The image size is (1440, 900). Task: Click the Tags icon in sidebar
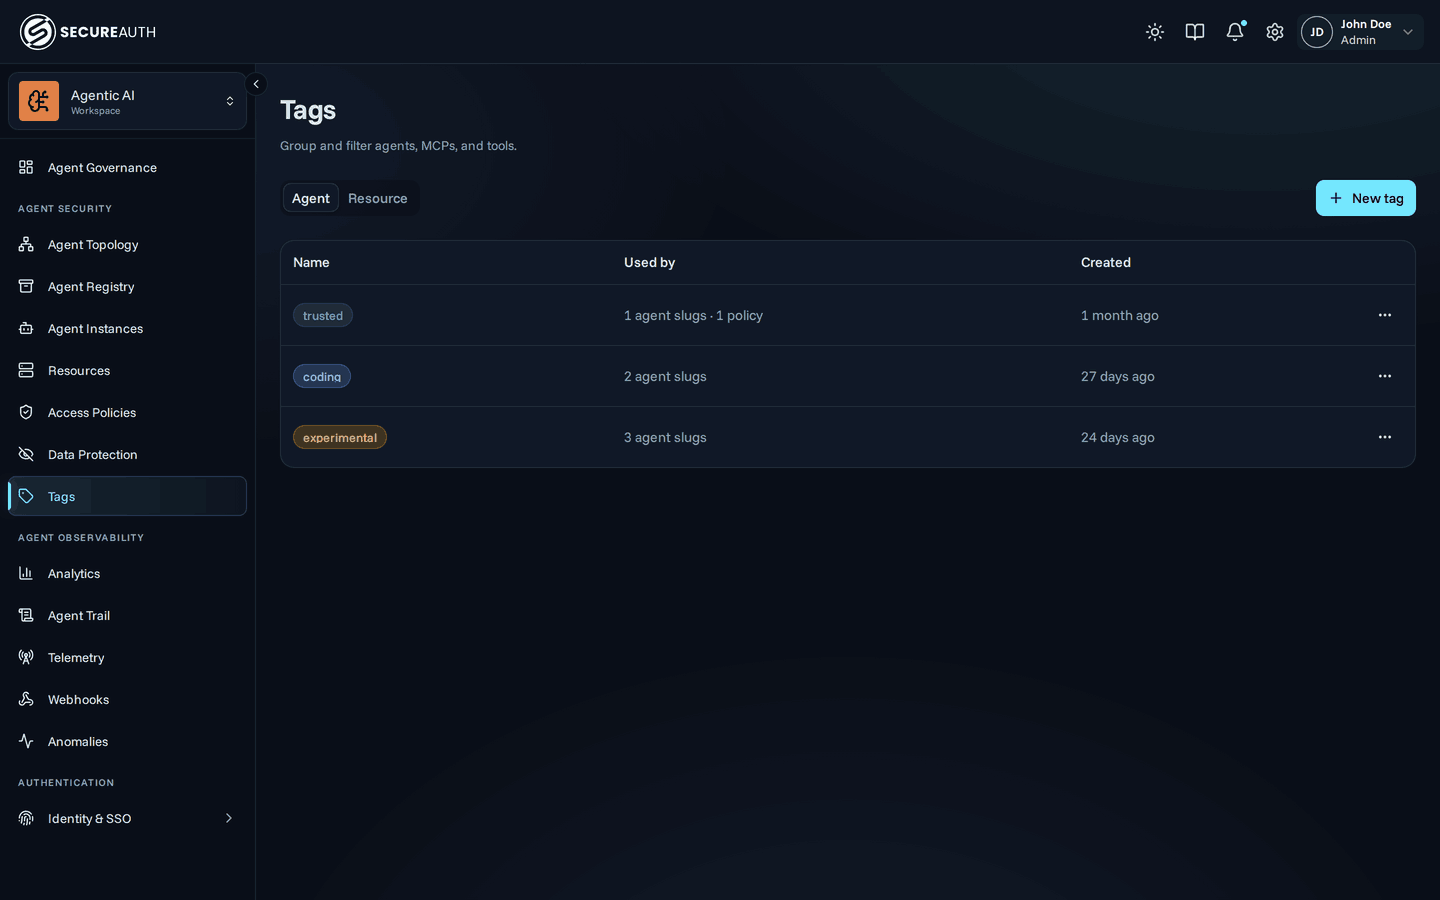pos(26,496)
